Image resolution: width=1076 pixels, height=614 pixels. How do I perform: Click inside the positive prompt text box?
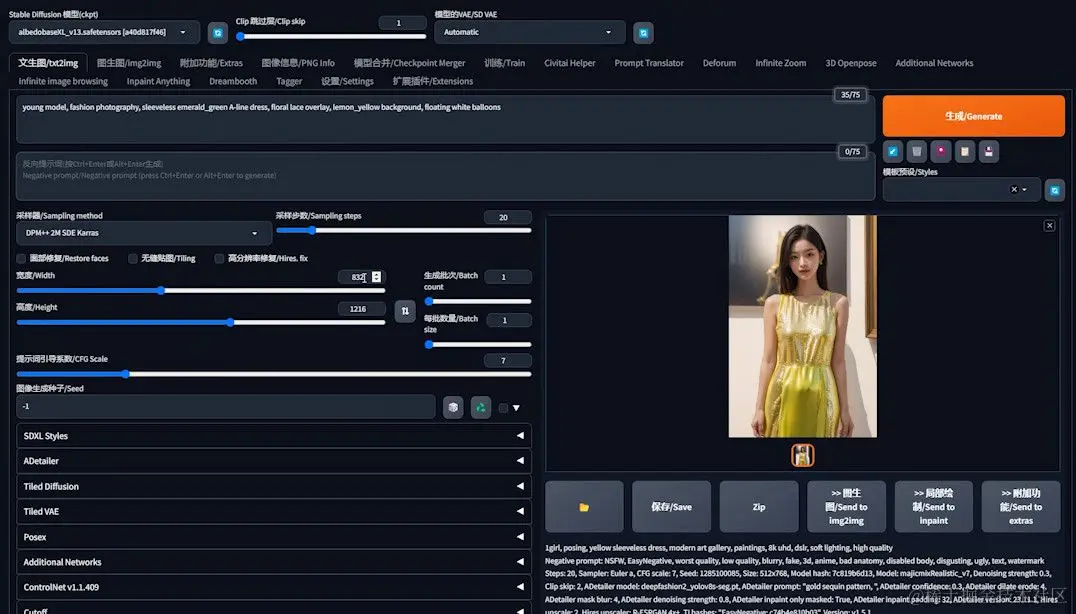(445, 119)
